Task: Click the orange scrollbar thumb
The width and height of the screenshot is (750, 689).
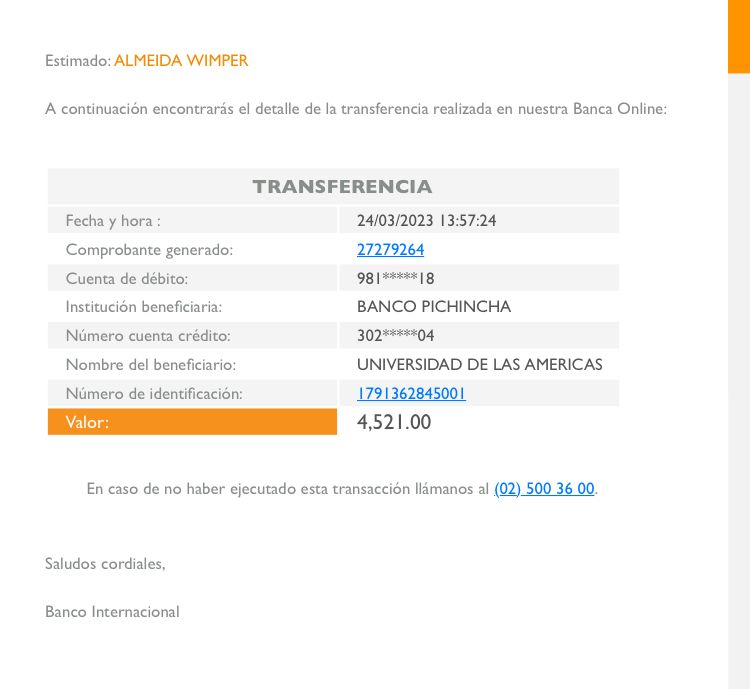Action: pyautogui.click(x=738, y=36)
